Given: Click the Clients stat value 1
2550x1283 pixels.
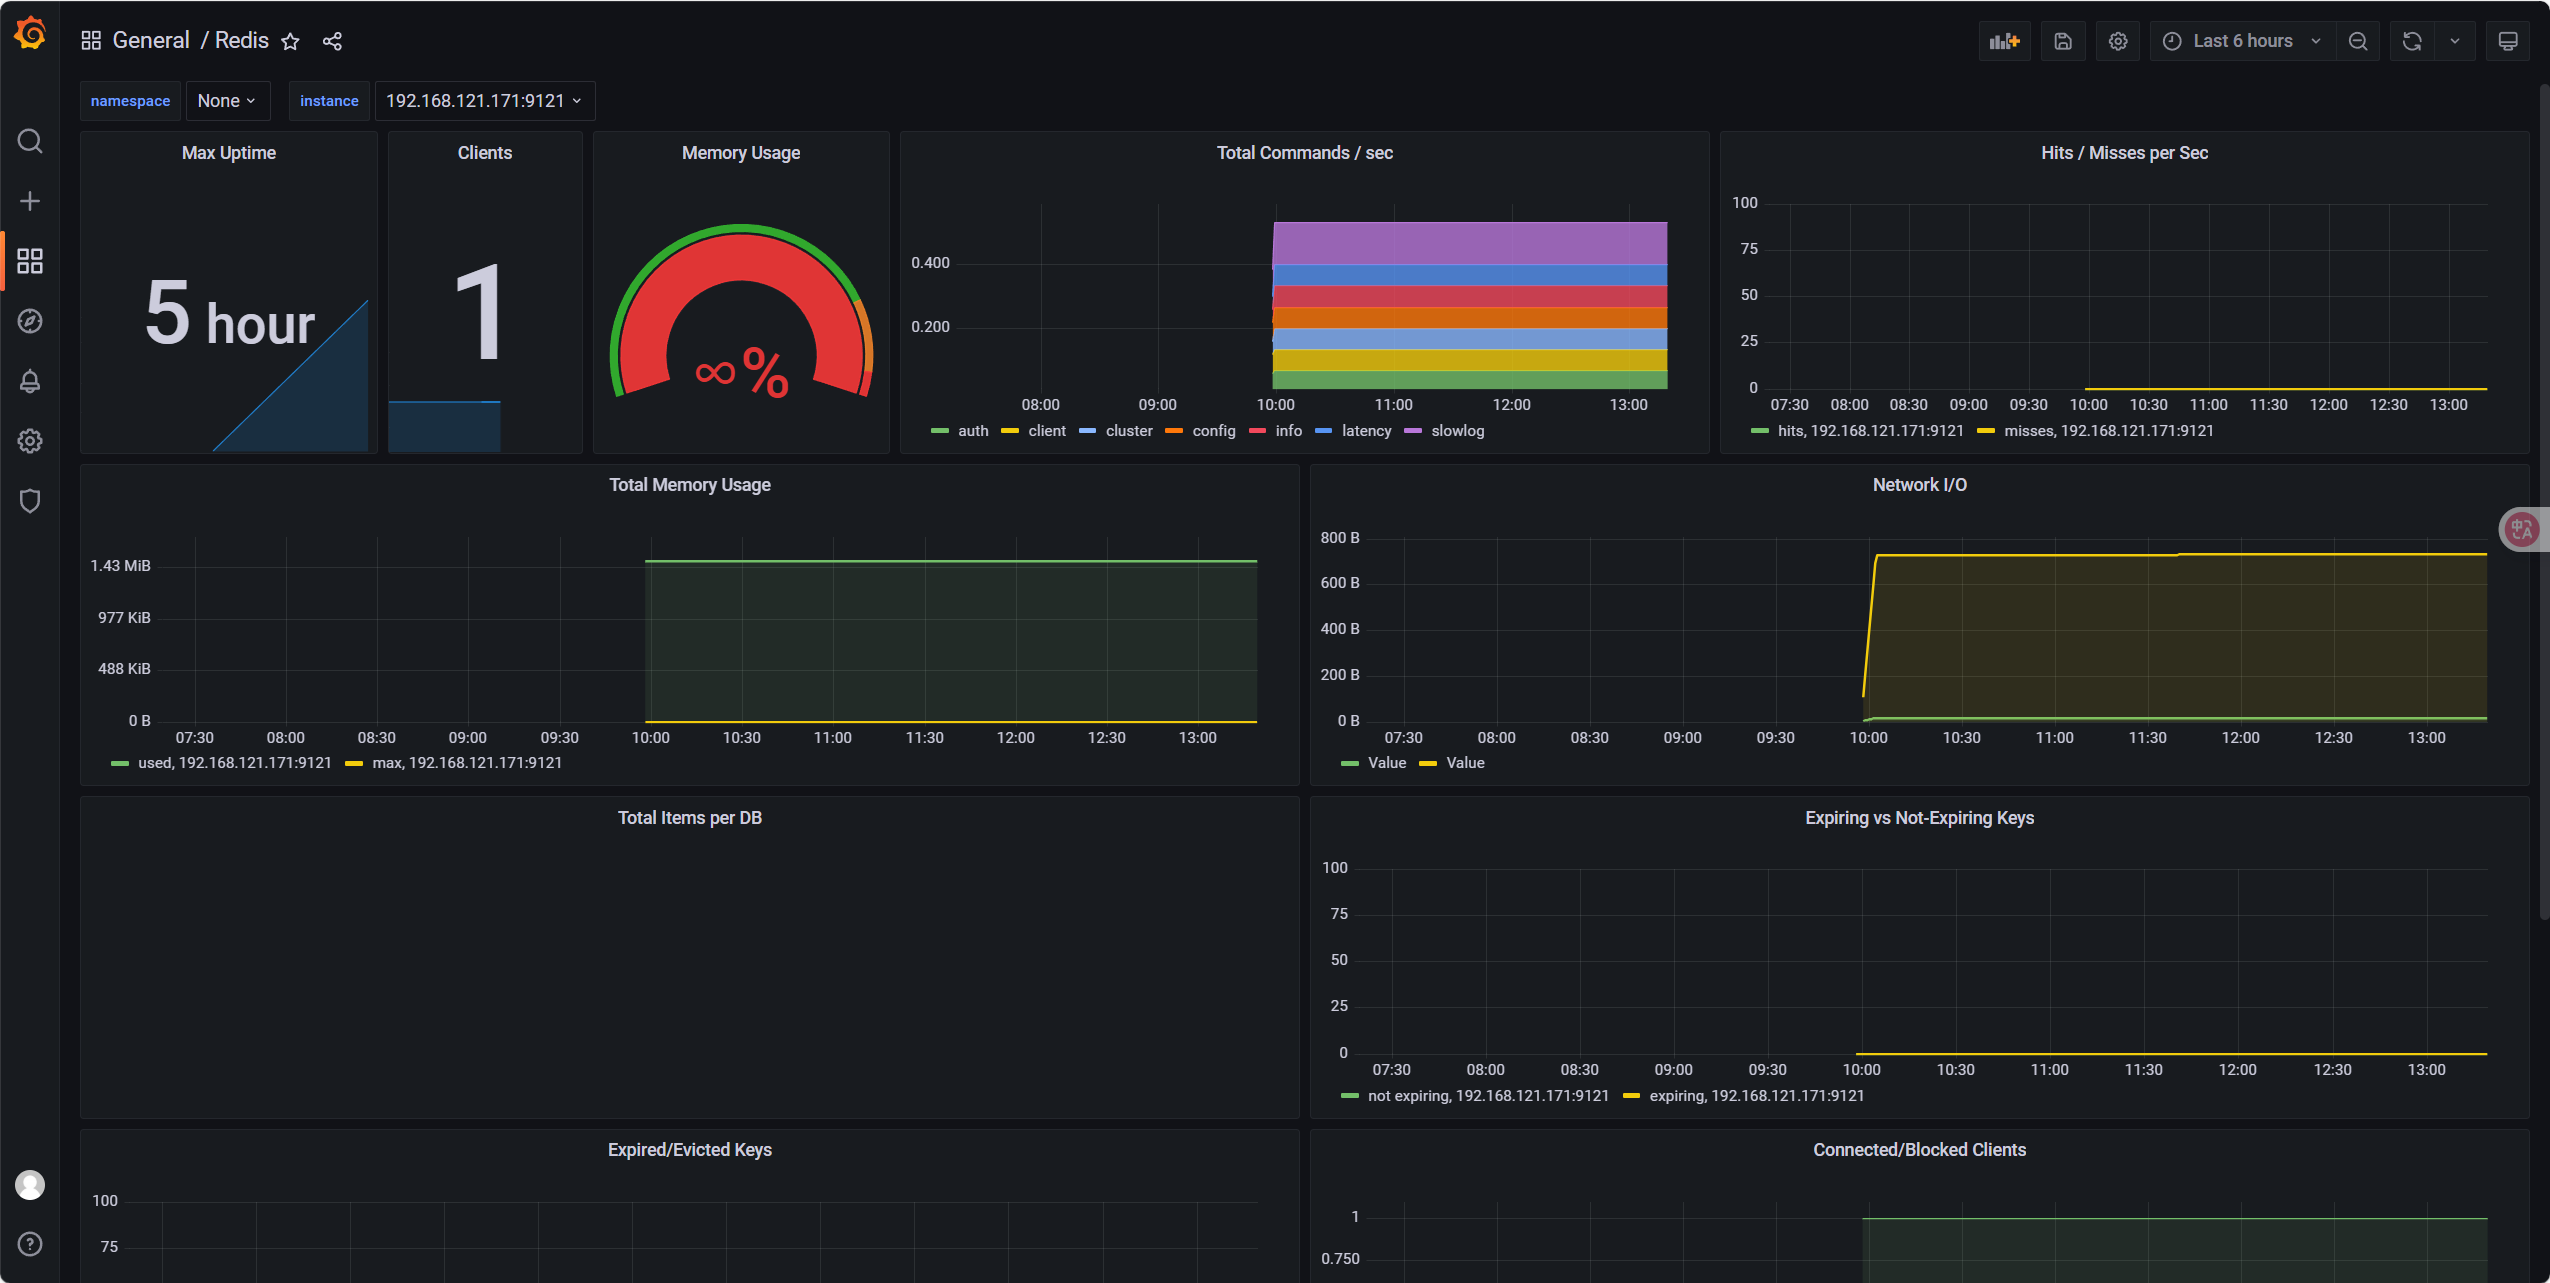Looking at the screenshot, I should [x=479, y=314].
